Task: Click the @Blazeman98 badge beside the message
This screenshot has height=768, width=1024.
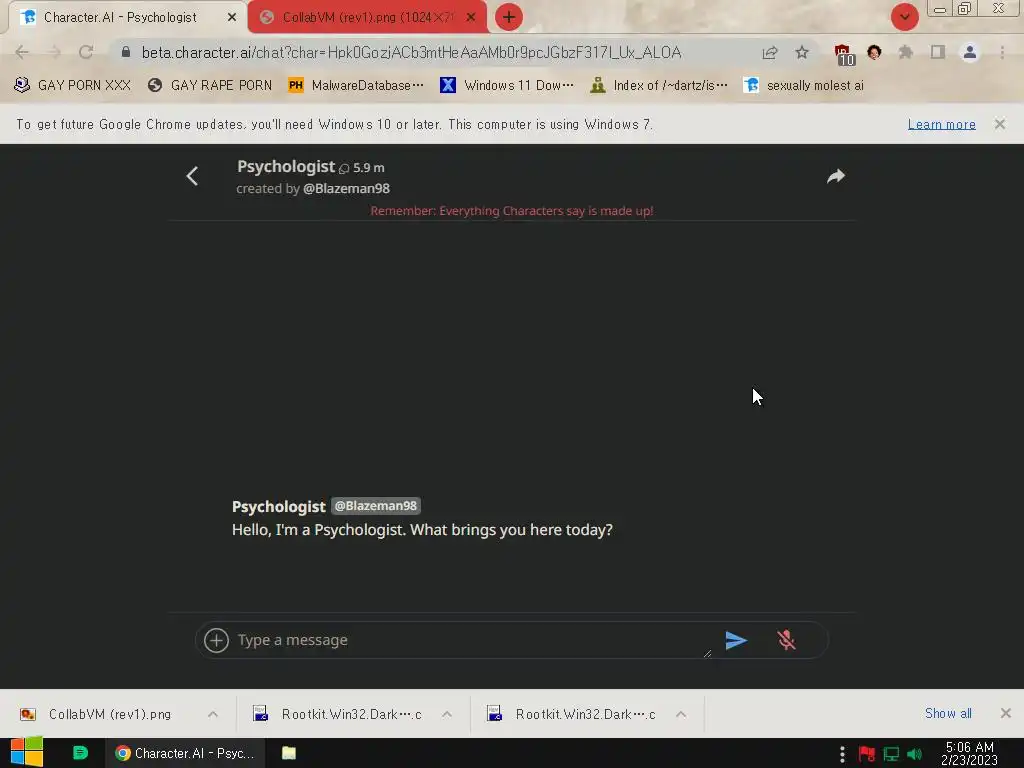Action: (376, 506)
